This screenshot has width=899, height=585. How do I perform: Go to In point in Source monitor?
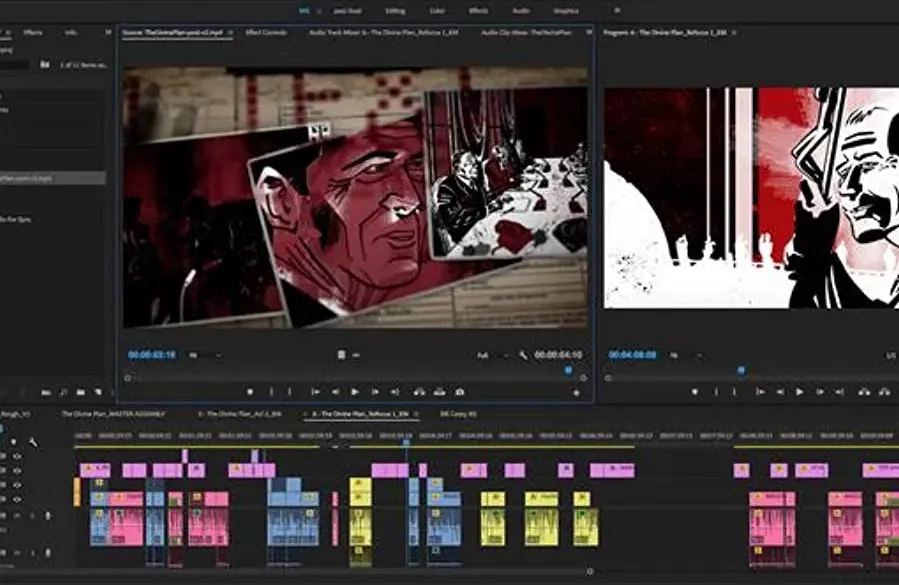[315, 392]
